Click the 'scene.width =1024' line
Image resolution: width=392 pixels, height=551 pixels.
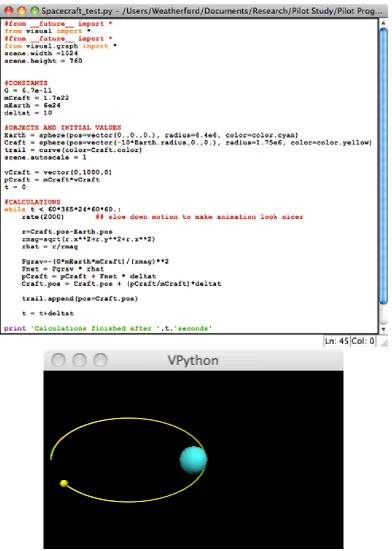pyautogui.click(x=41, y=53)
